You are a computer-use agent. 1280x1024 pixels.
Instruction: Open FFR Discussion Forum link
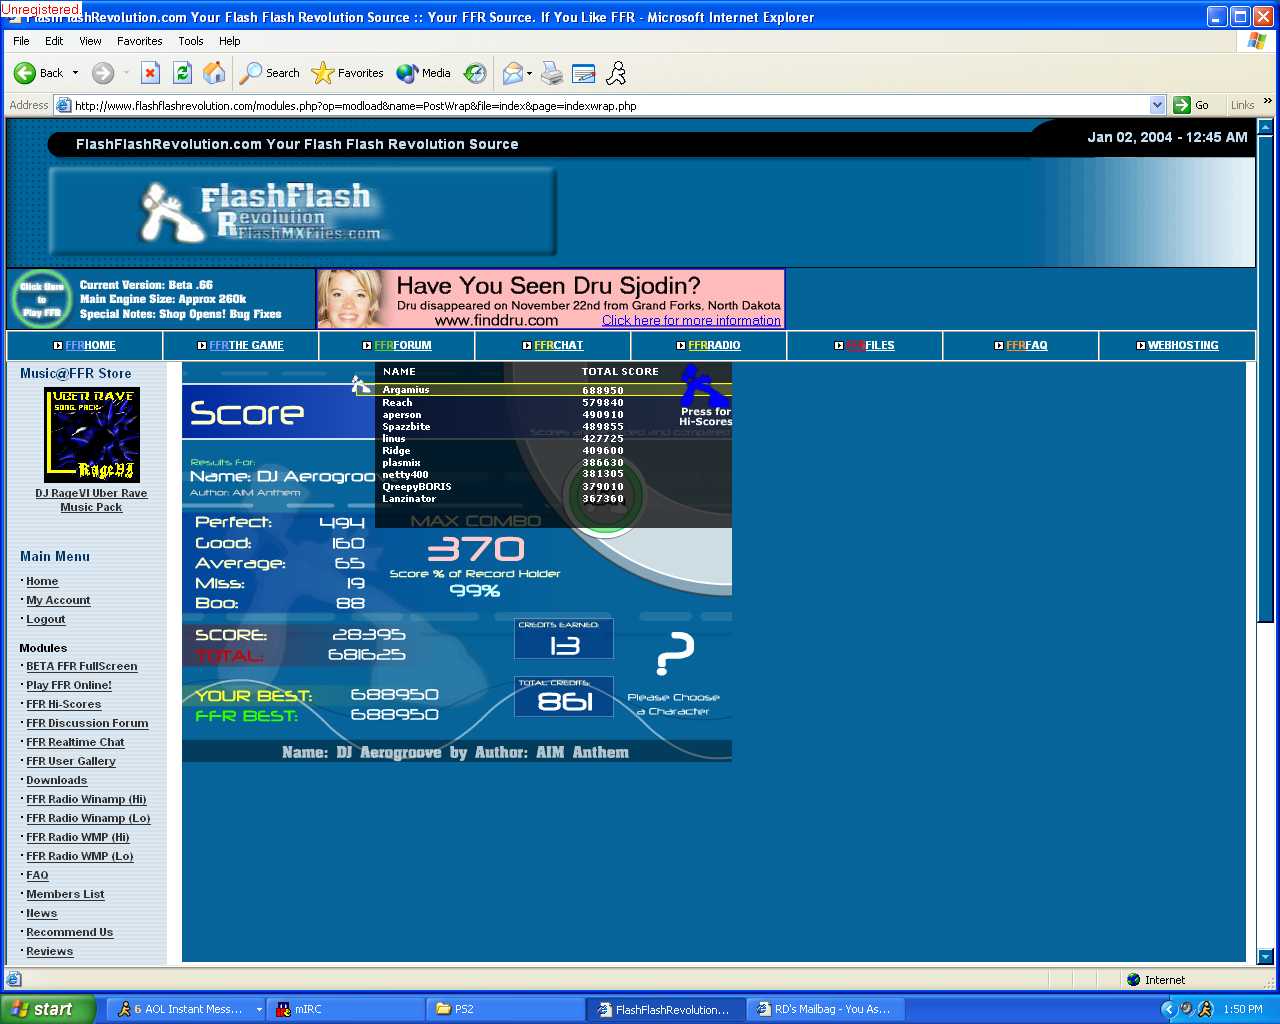pyautogui.click(x=87, y=724)
